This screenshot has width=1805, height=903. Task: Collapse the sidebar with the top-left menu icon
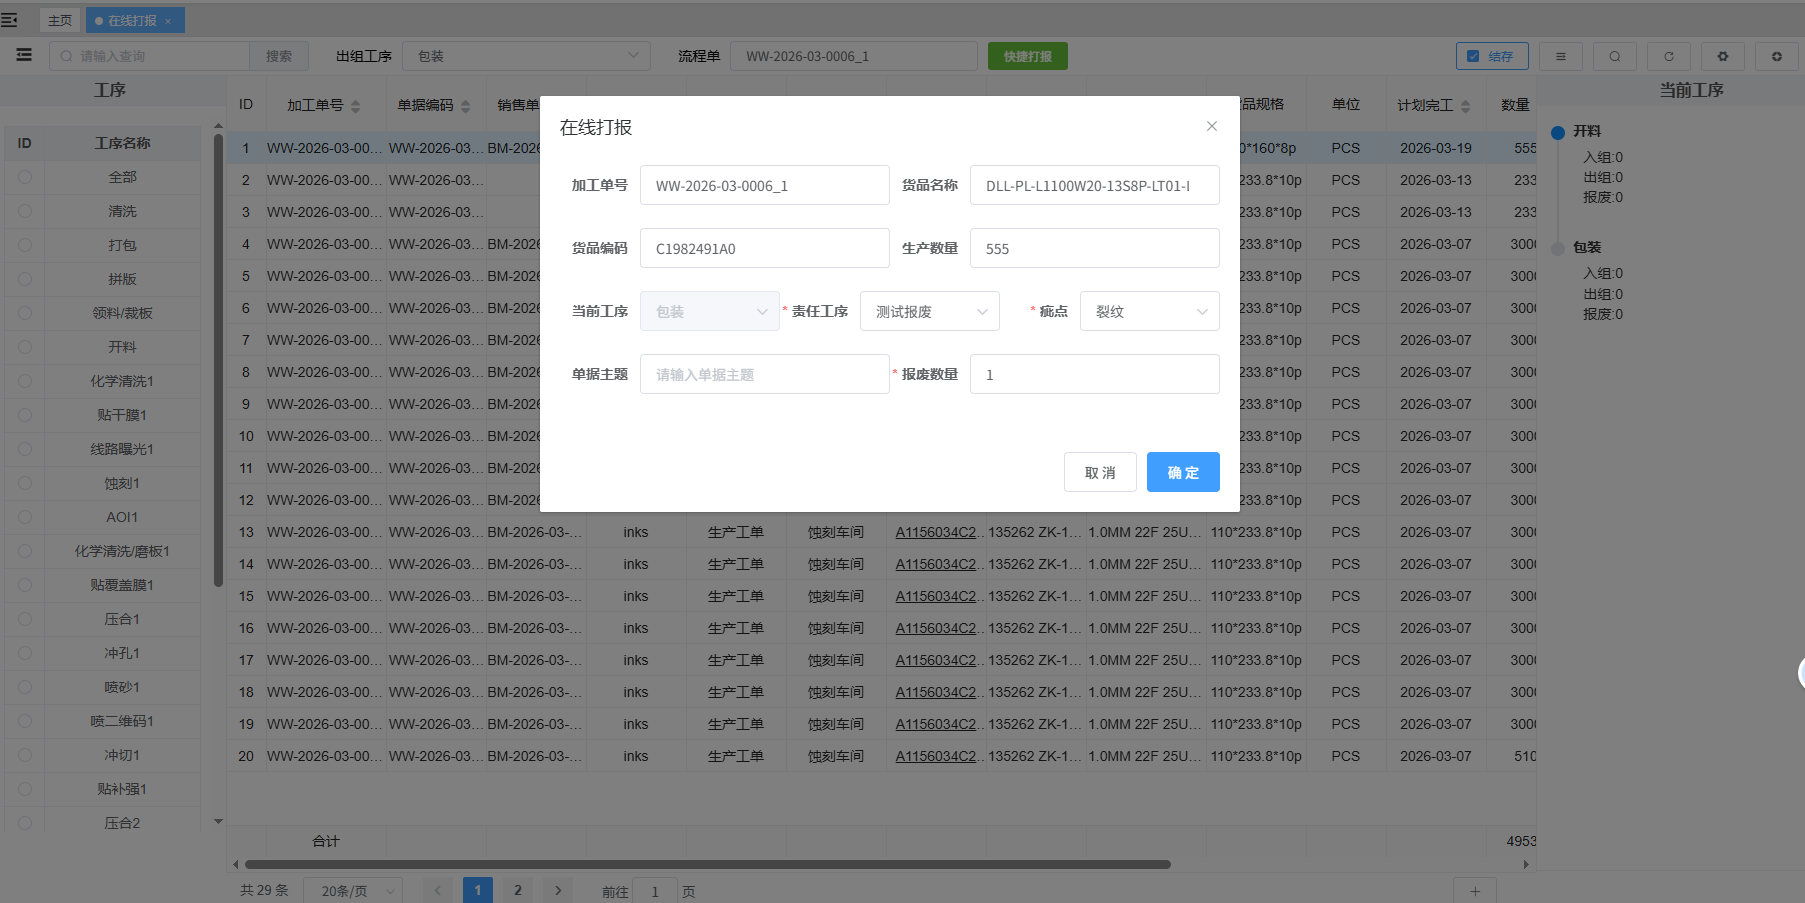pos(10,20)
